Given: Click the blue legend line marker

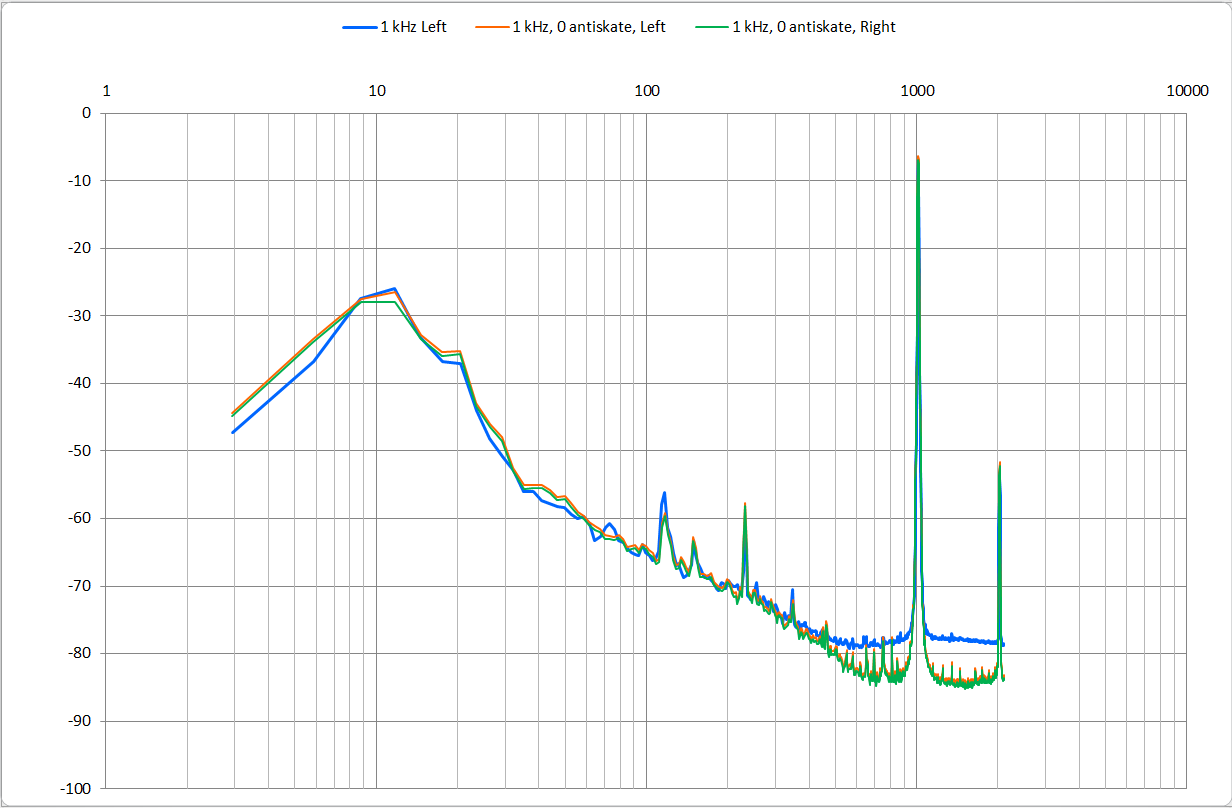Looking at the screenshot, I should pos(358,28).
